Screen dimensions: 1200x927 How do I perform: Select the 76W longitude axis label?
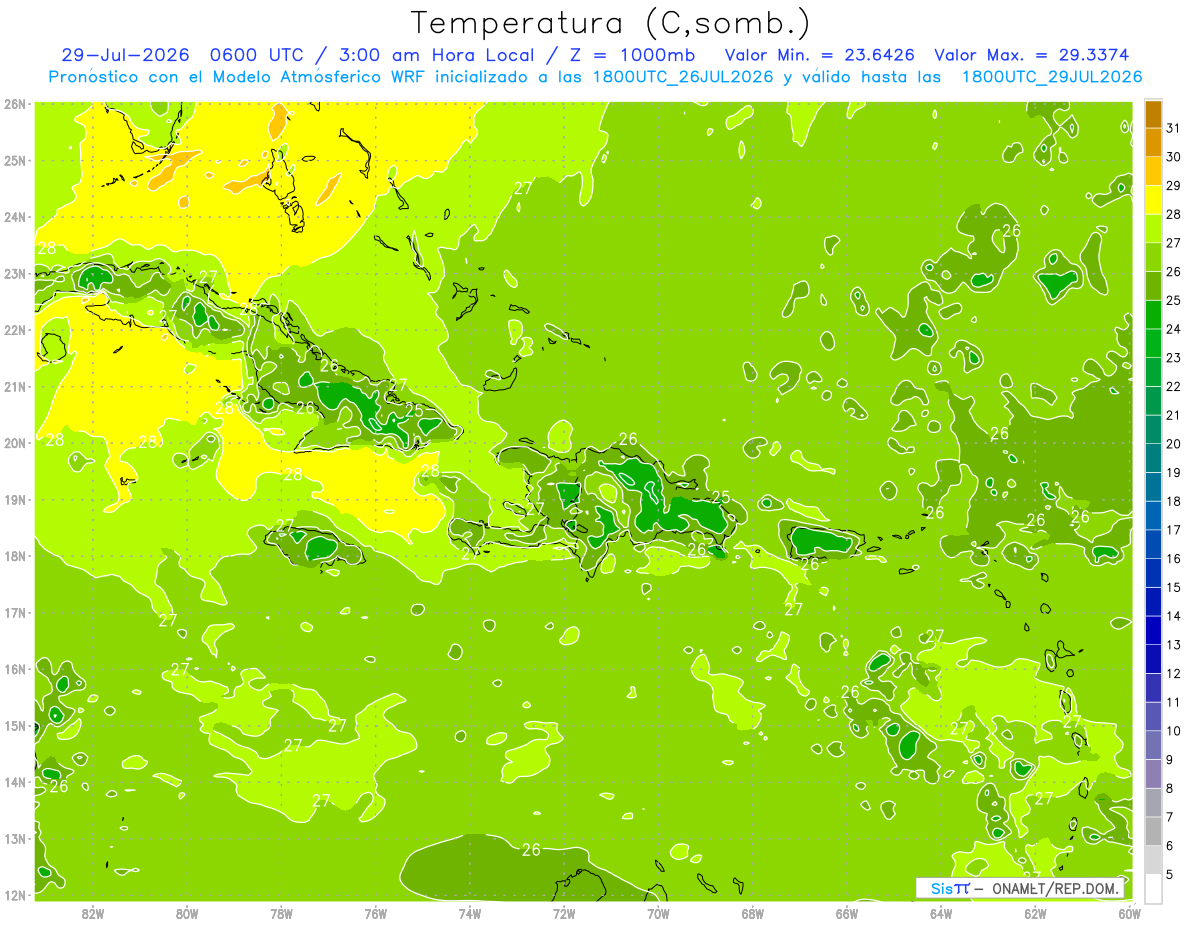(x=376, y=914)
